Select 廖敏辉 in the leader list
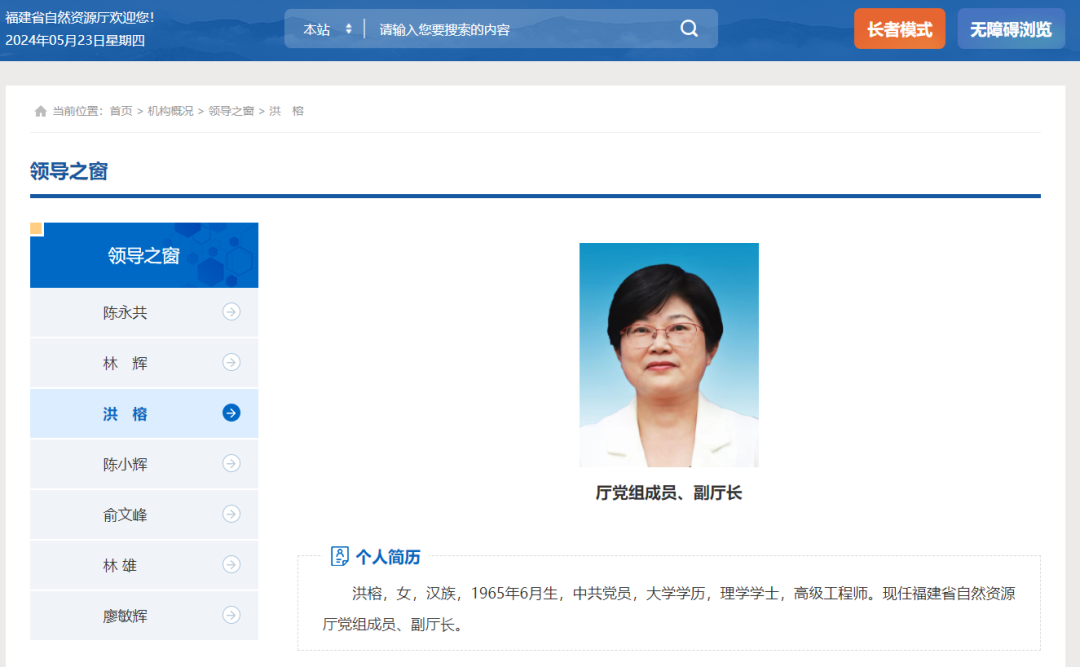 [144, 615]
